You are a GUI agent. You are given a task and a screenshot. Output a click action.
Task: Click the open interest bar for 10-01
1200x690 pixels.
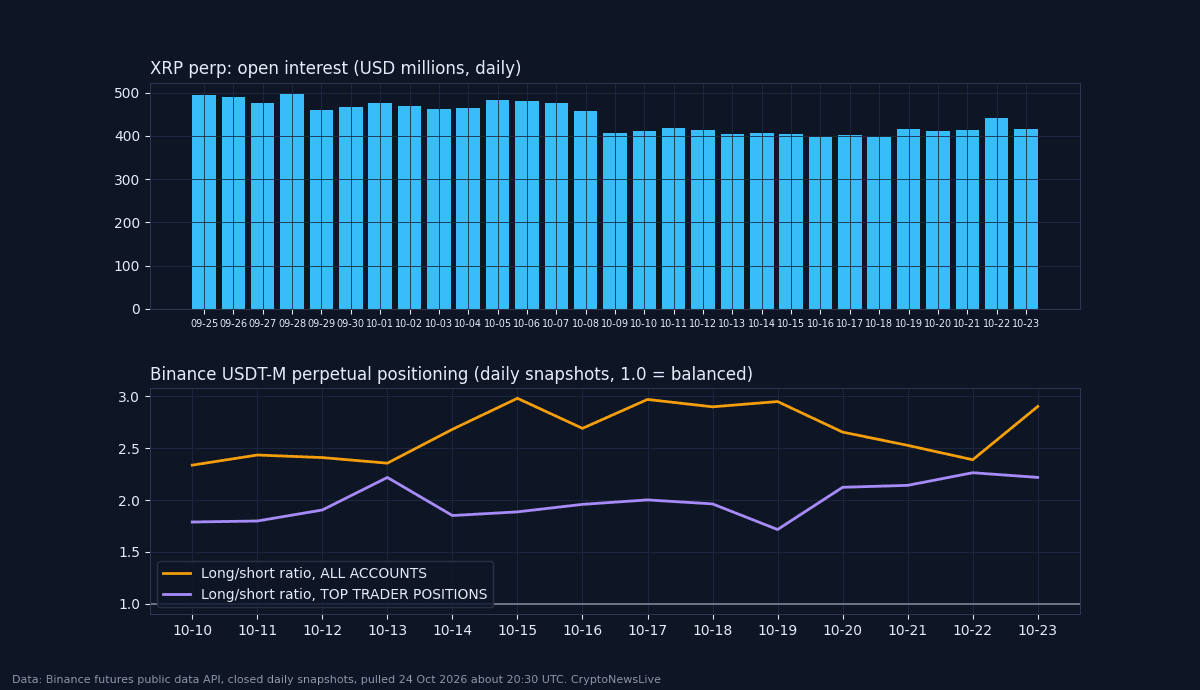pyautogui.click(x=380, y=206)
